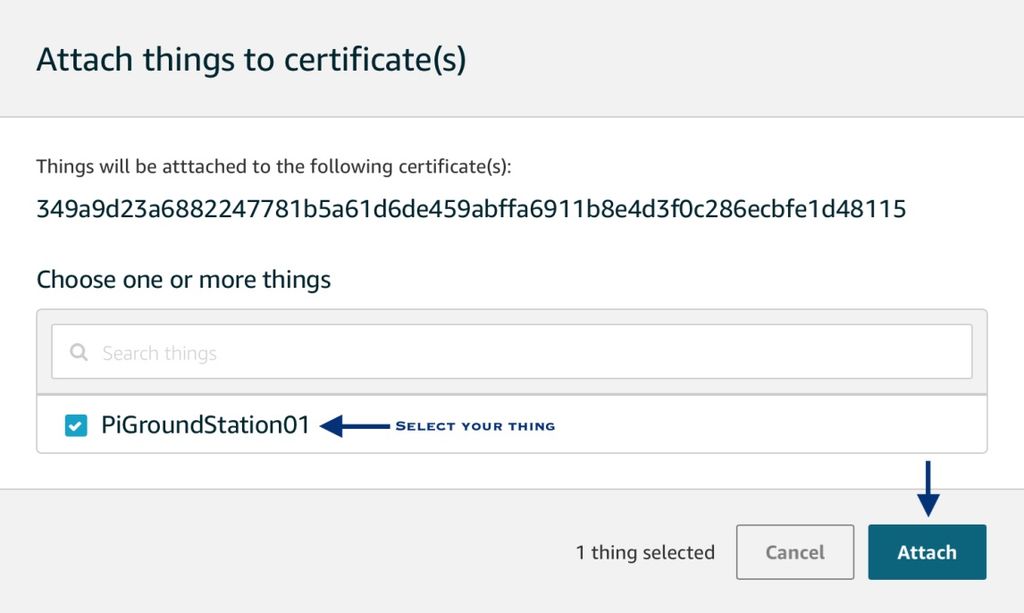
Task: Click the '1 thing selected' status text
Action: coord(645,552)
